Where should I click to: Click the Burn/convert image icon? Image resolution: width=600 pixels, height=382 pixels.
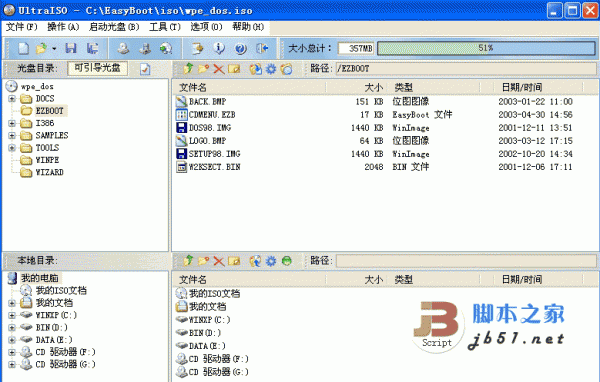tap(197, 48)
